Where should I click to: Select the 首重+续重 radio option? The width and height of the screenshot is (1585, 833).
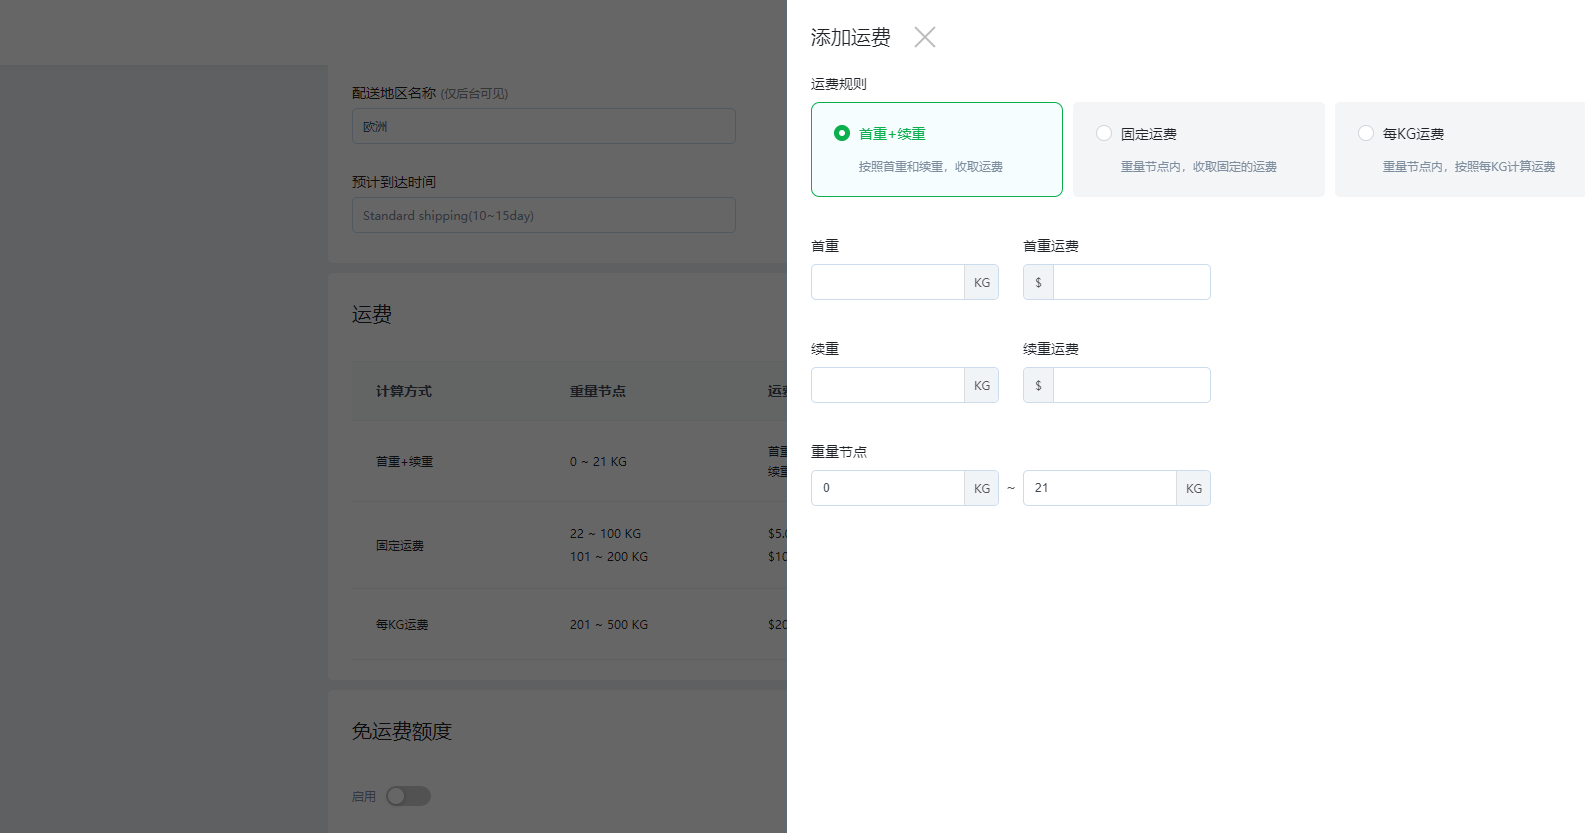[x=842, y=133]
